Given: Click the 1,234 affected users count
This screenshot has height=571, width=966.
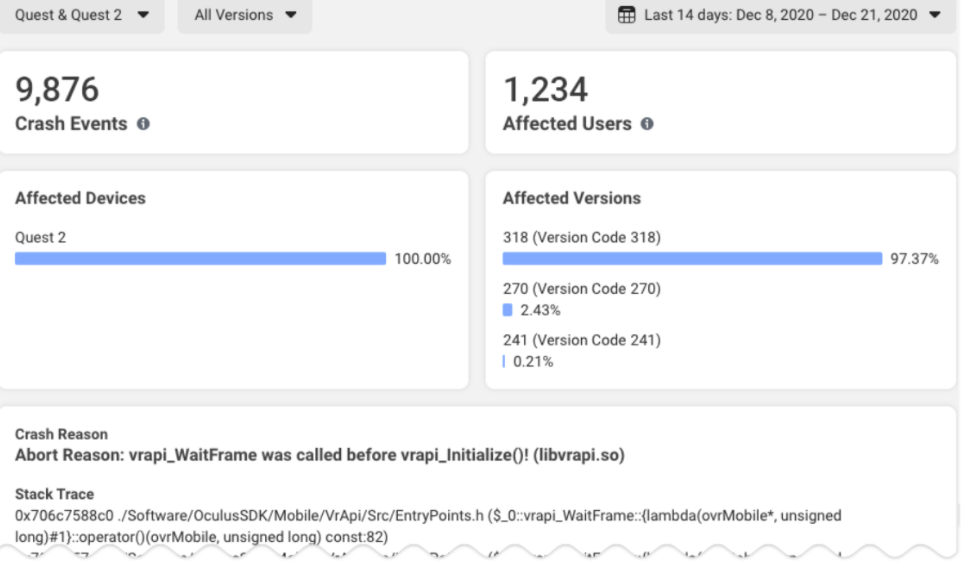Looking at the screenshot, I should 546,90.
